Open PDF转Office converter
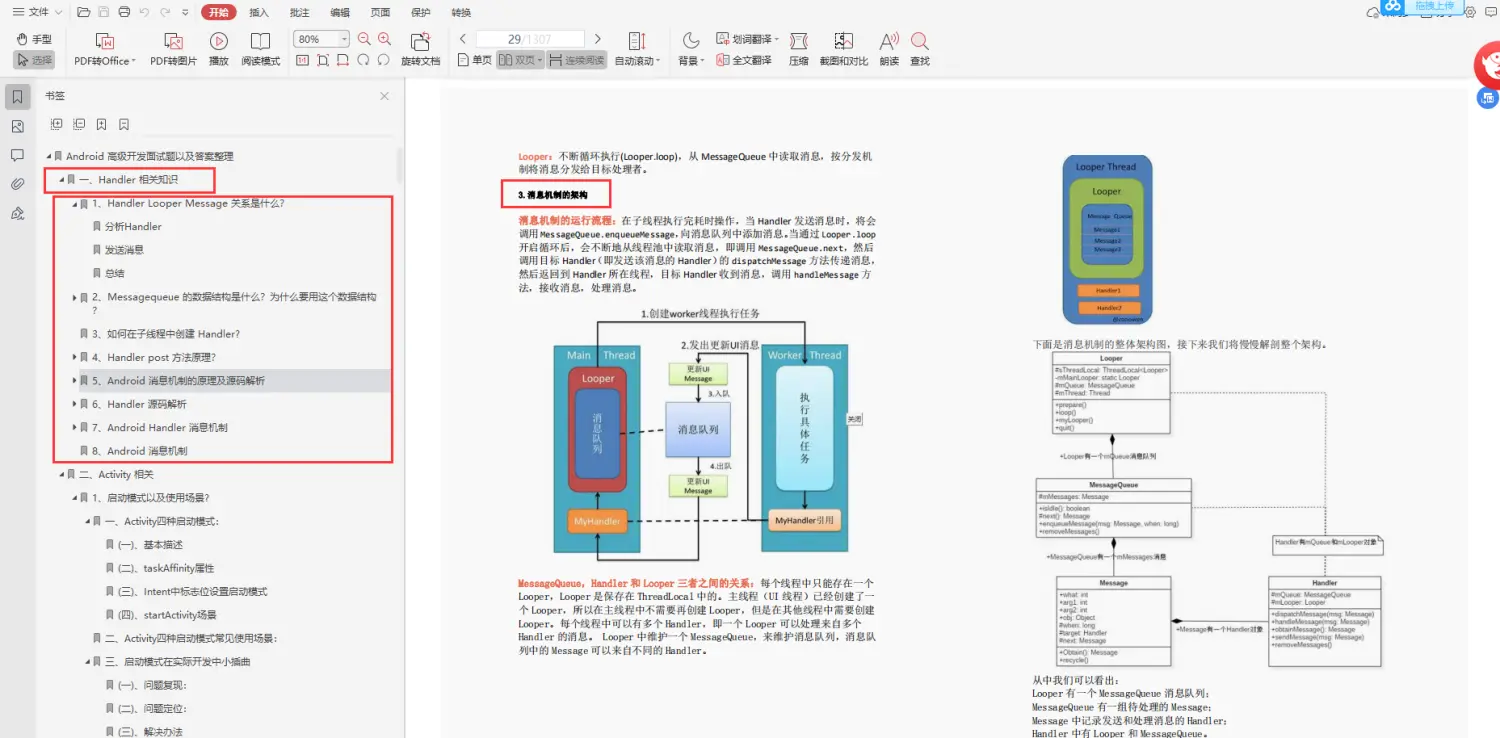Image resolution: width=1500 pixels, height=738 pixels. pos(105,49)
